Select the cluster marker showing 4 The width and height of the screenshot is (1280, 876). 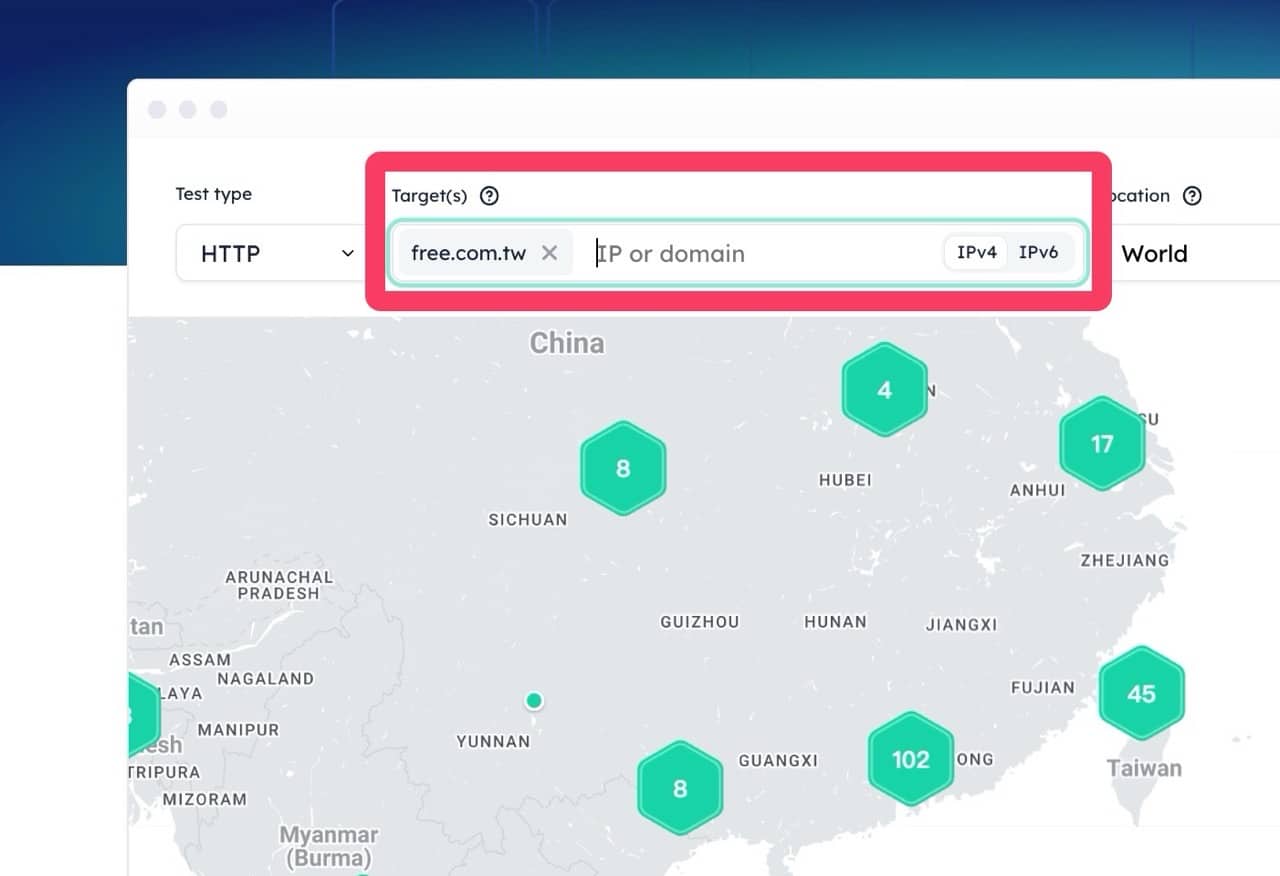(x=884, y=390)
